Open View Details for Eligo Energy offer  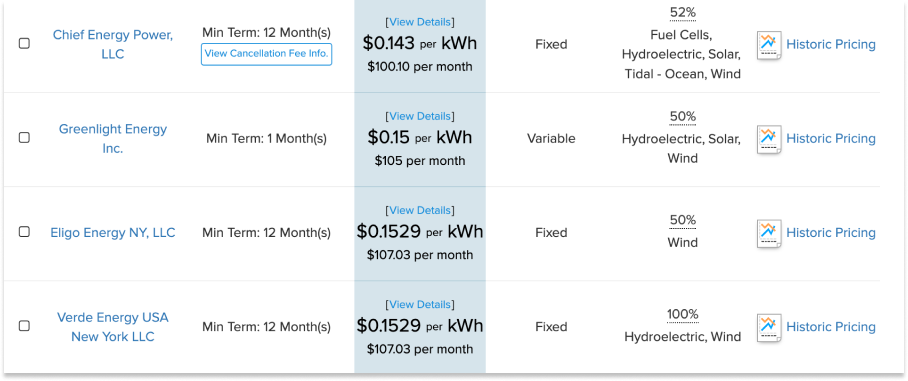click(x=420, y=210)
